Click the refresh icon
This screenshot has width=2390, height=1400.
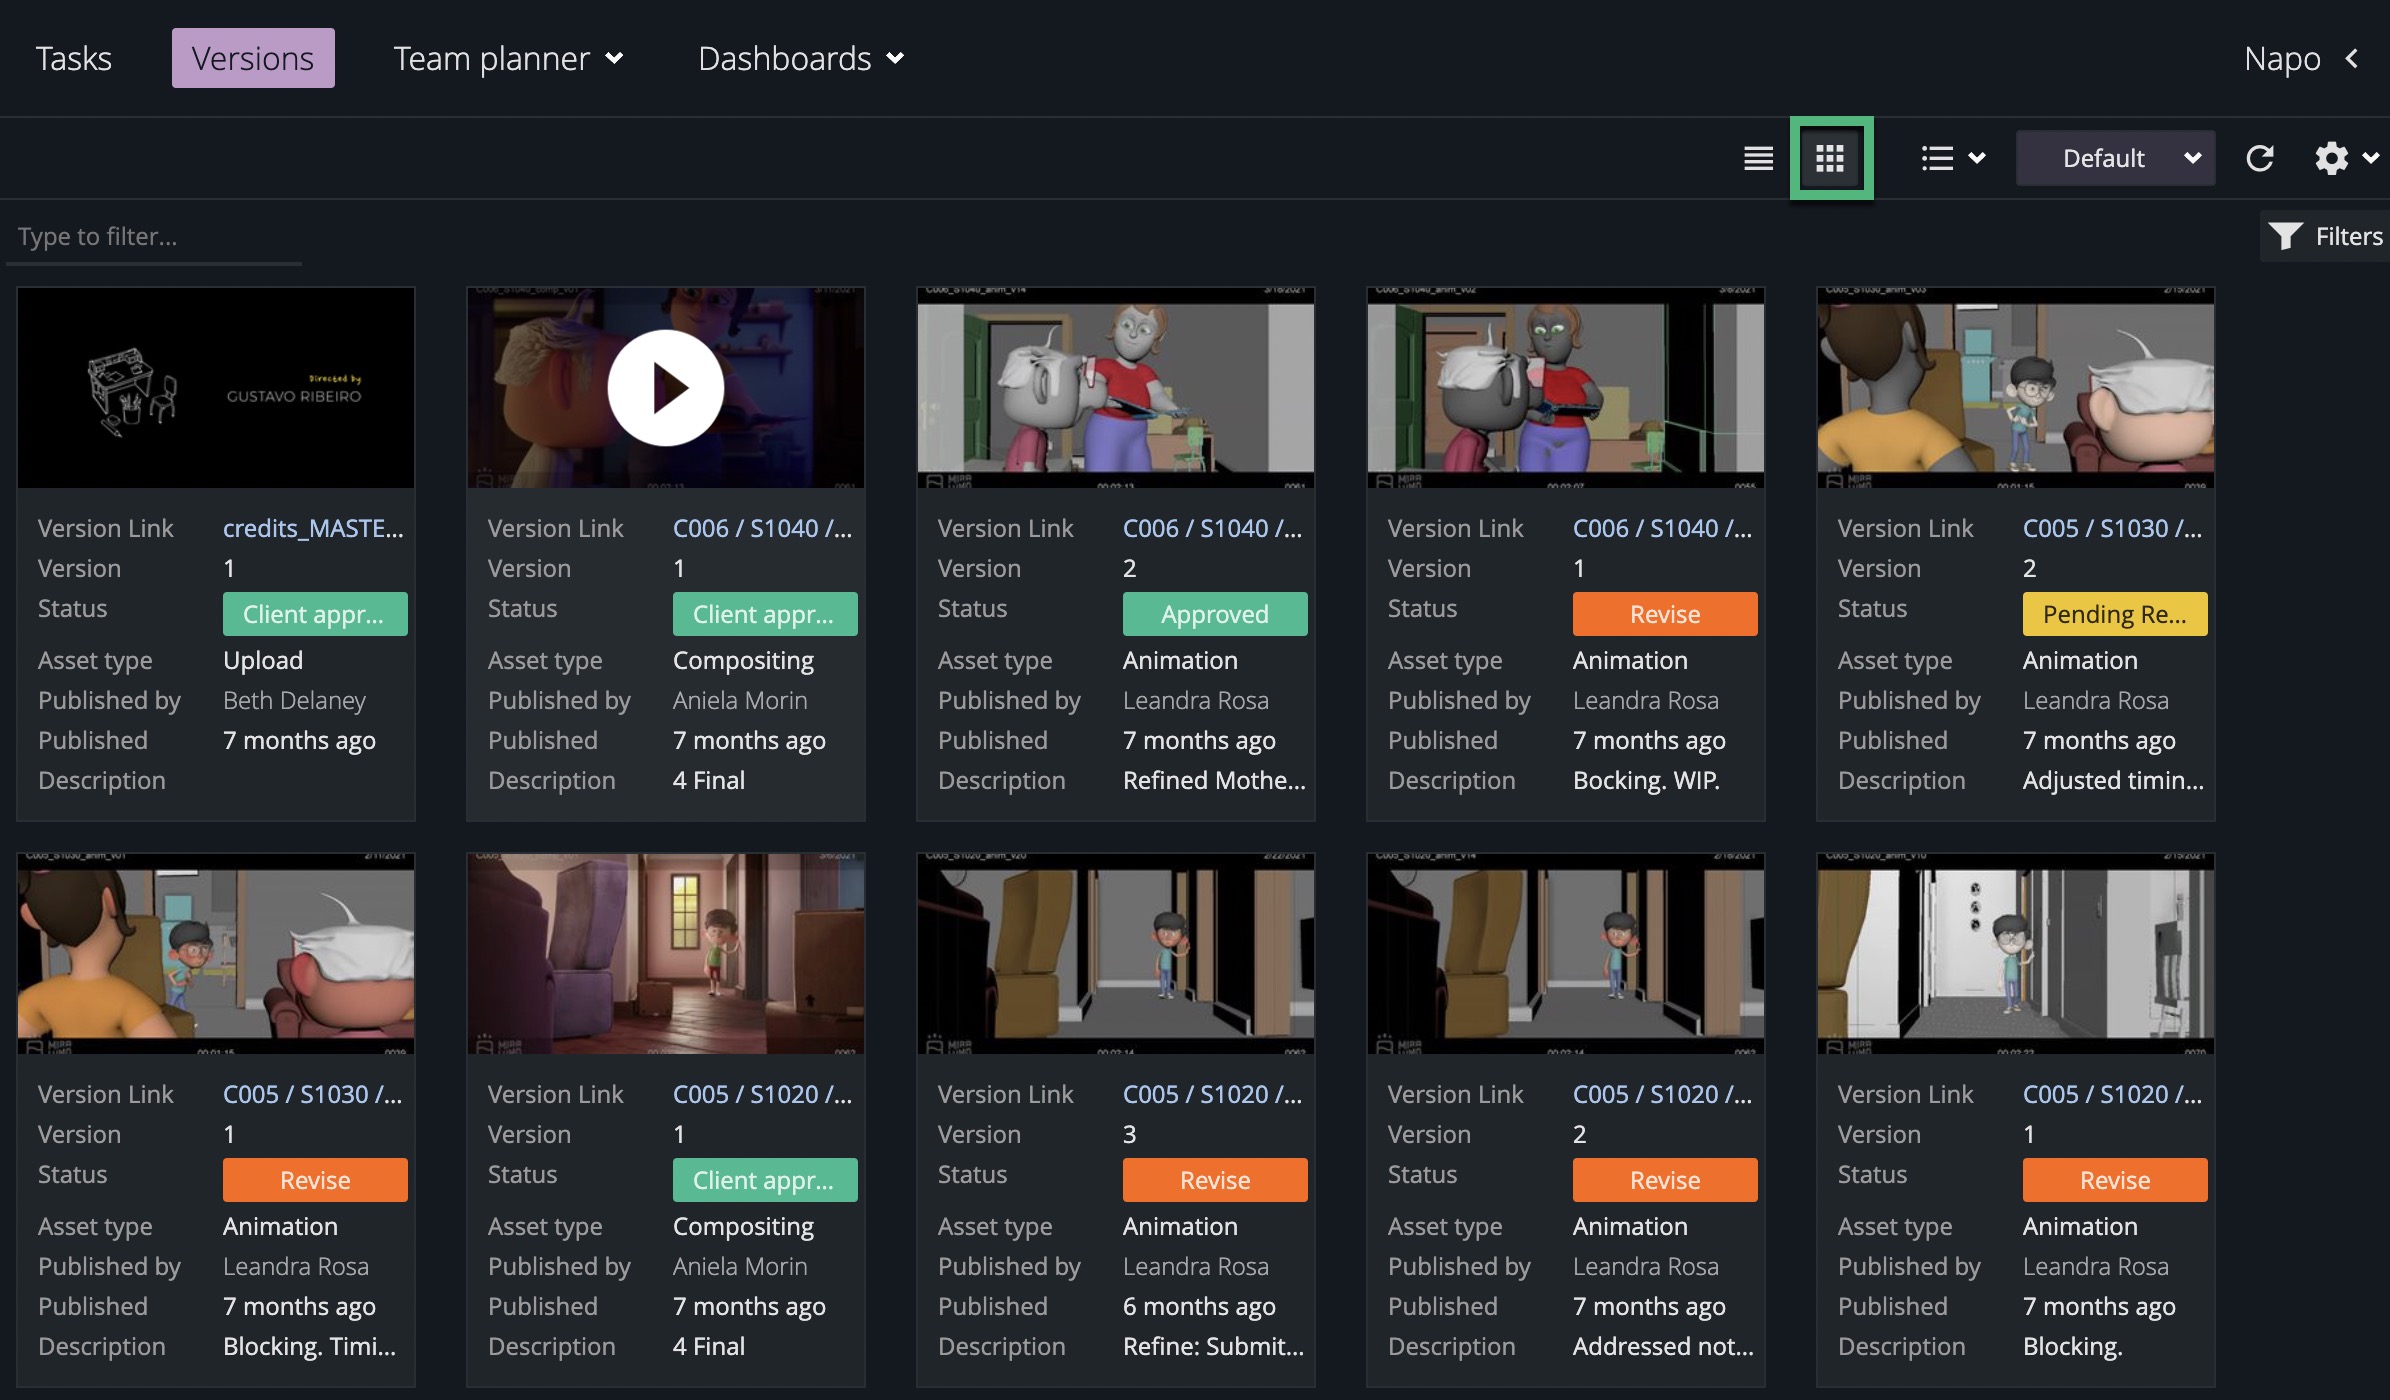point(2260,158)
